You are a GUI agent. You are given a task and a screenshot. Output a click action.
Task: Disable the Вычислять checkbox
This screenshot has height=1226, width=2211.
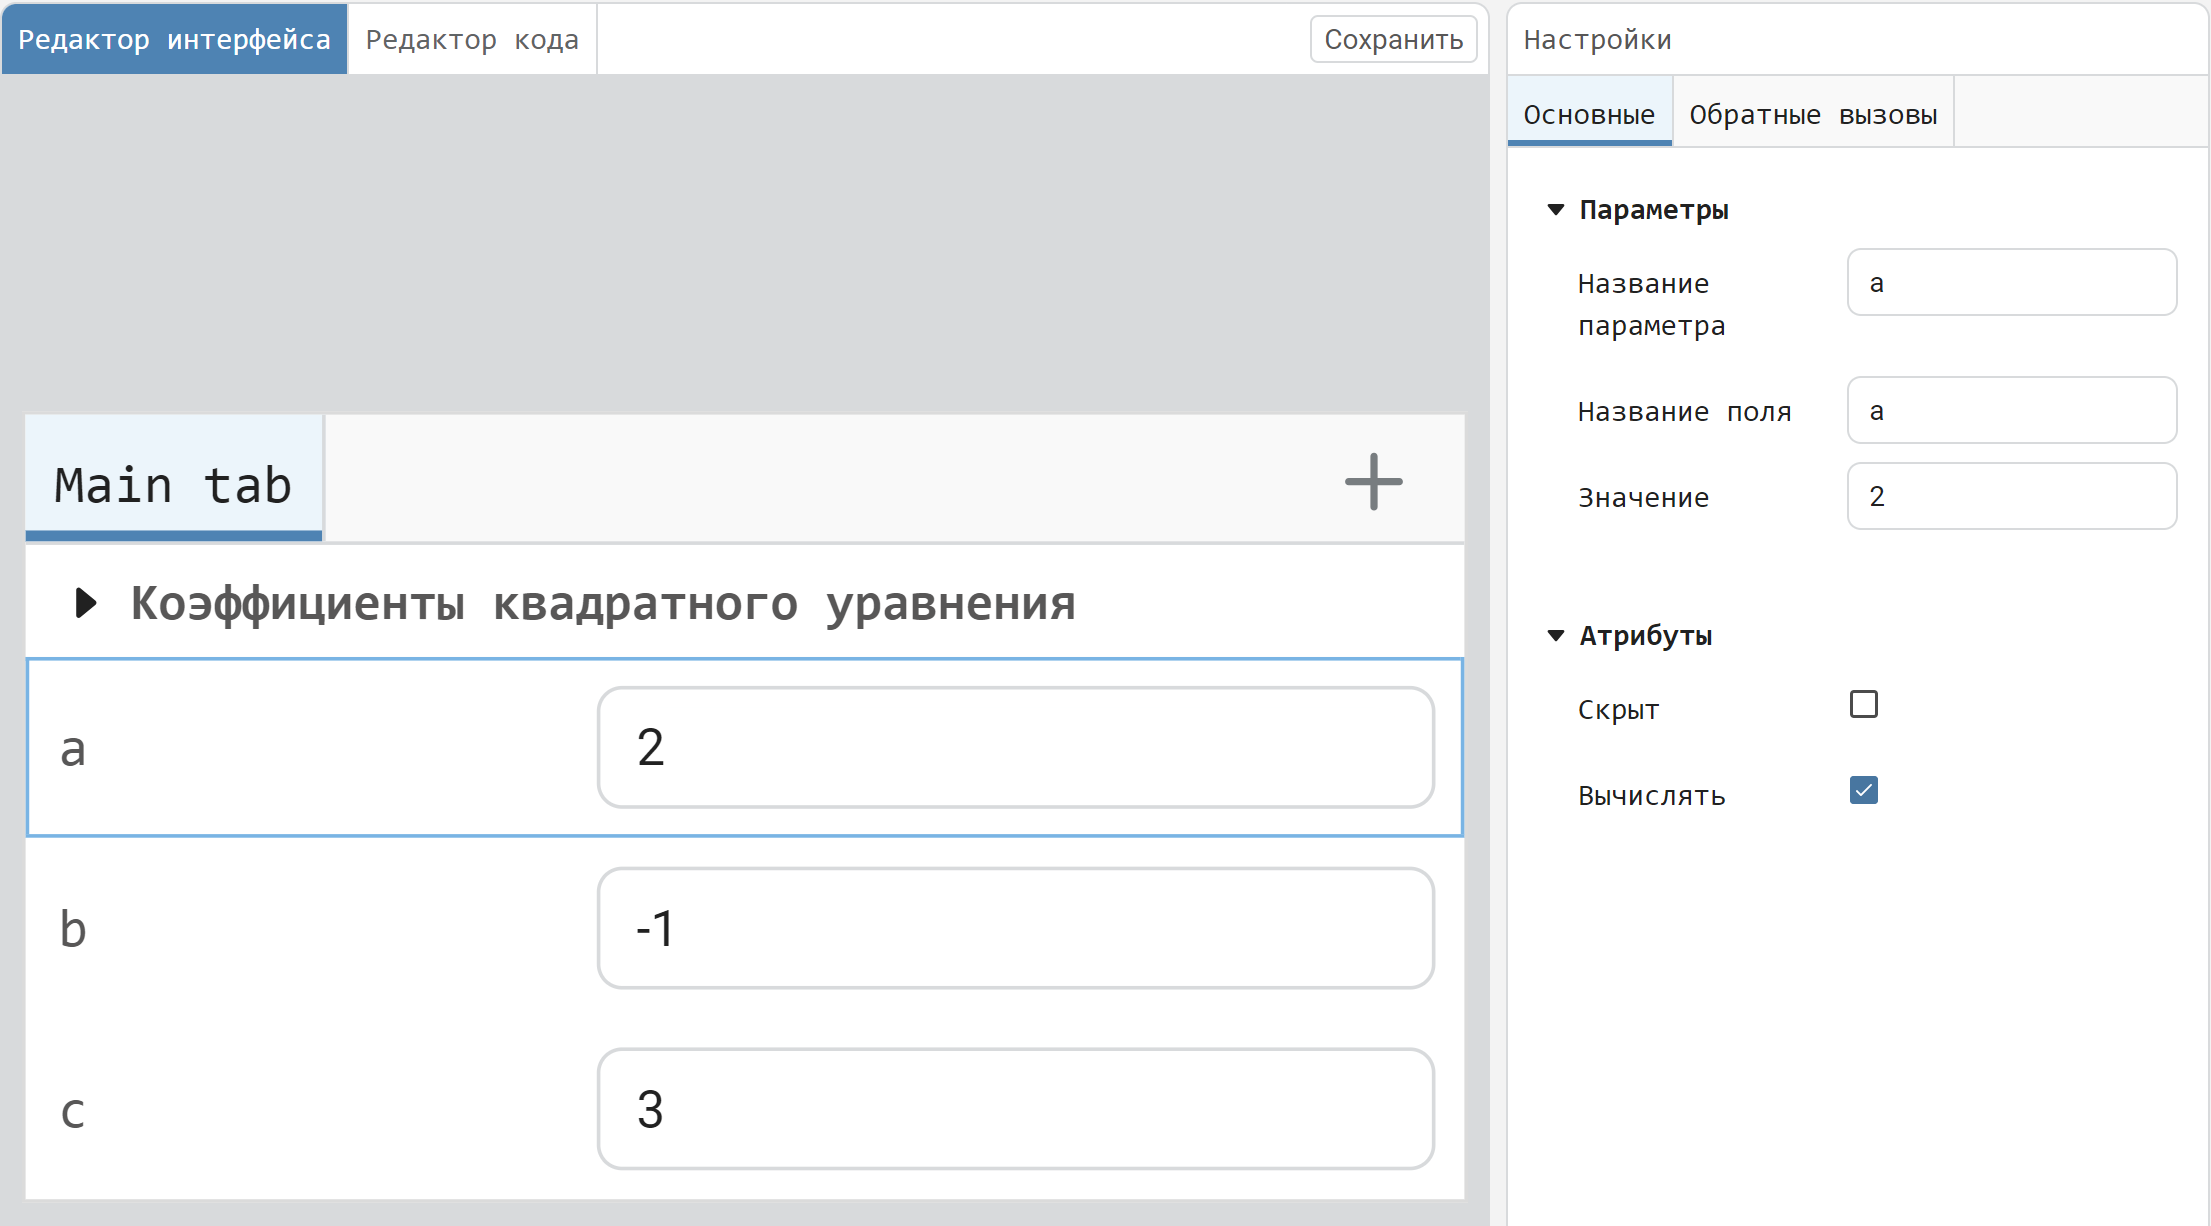click(x=1863, y=791)
